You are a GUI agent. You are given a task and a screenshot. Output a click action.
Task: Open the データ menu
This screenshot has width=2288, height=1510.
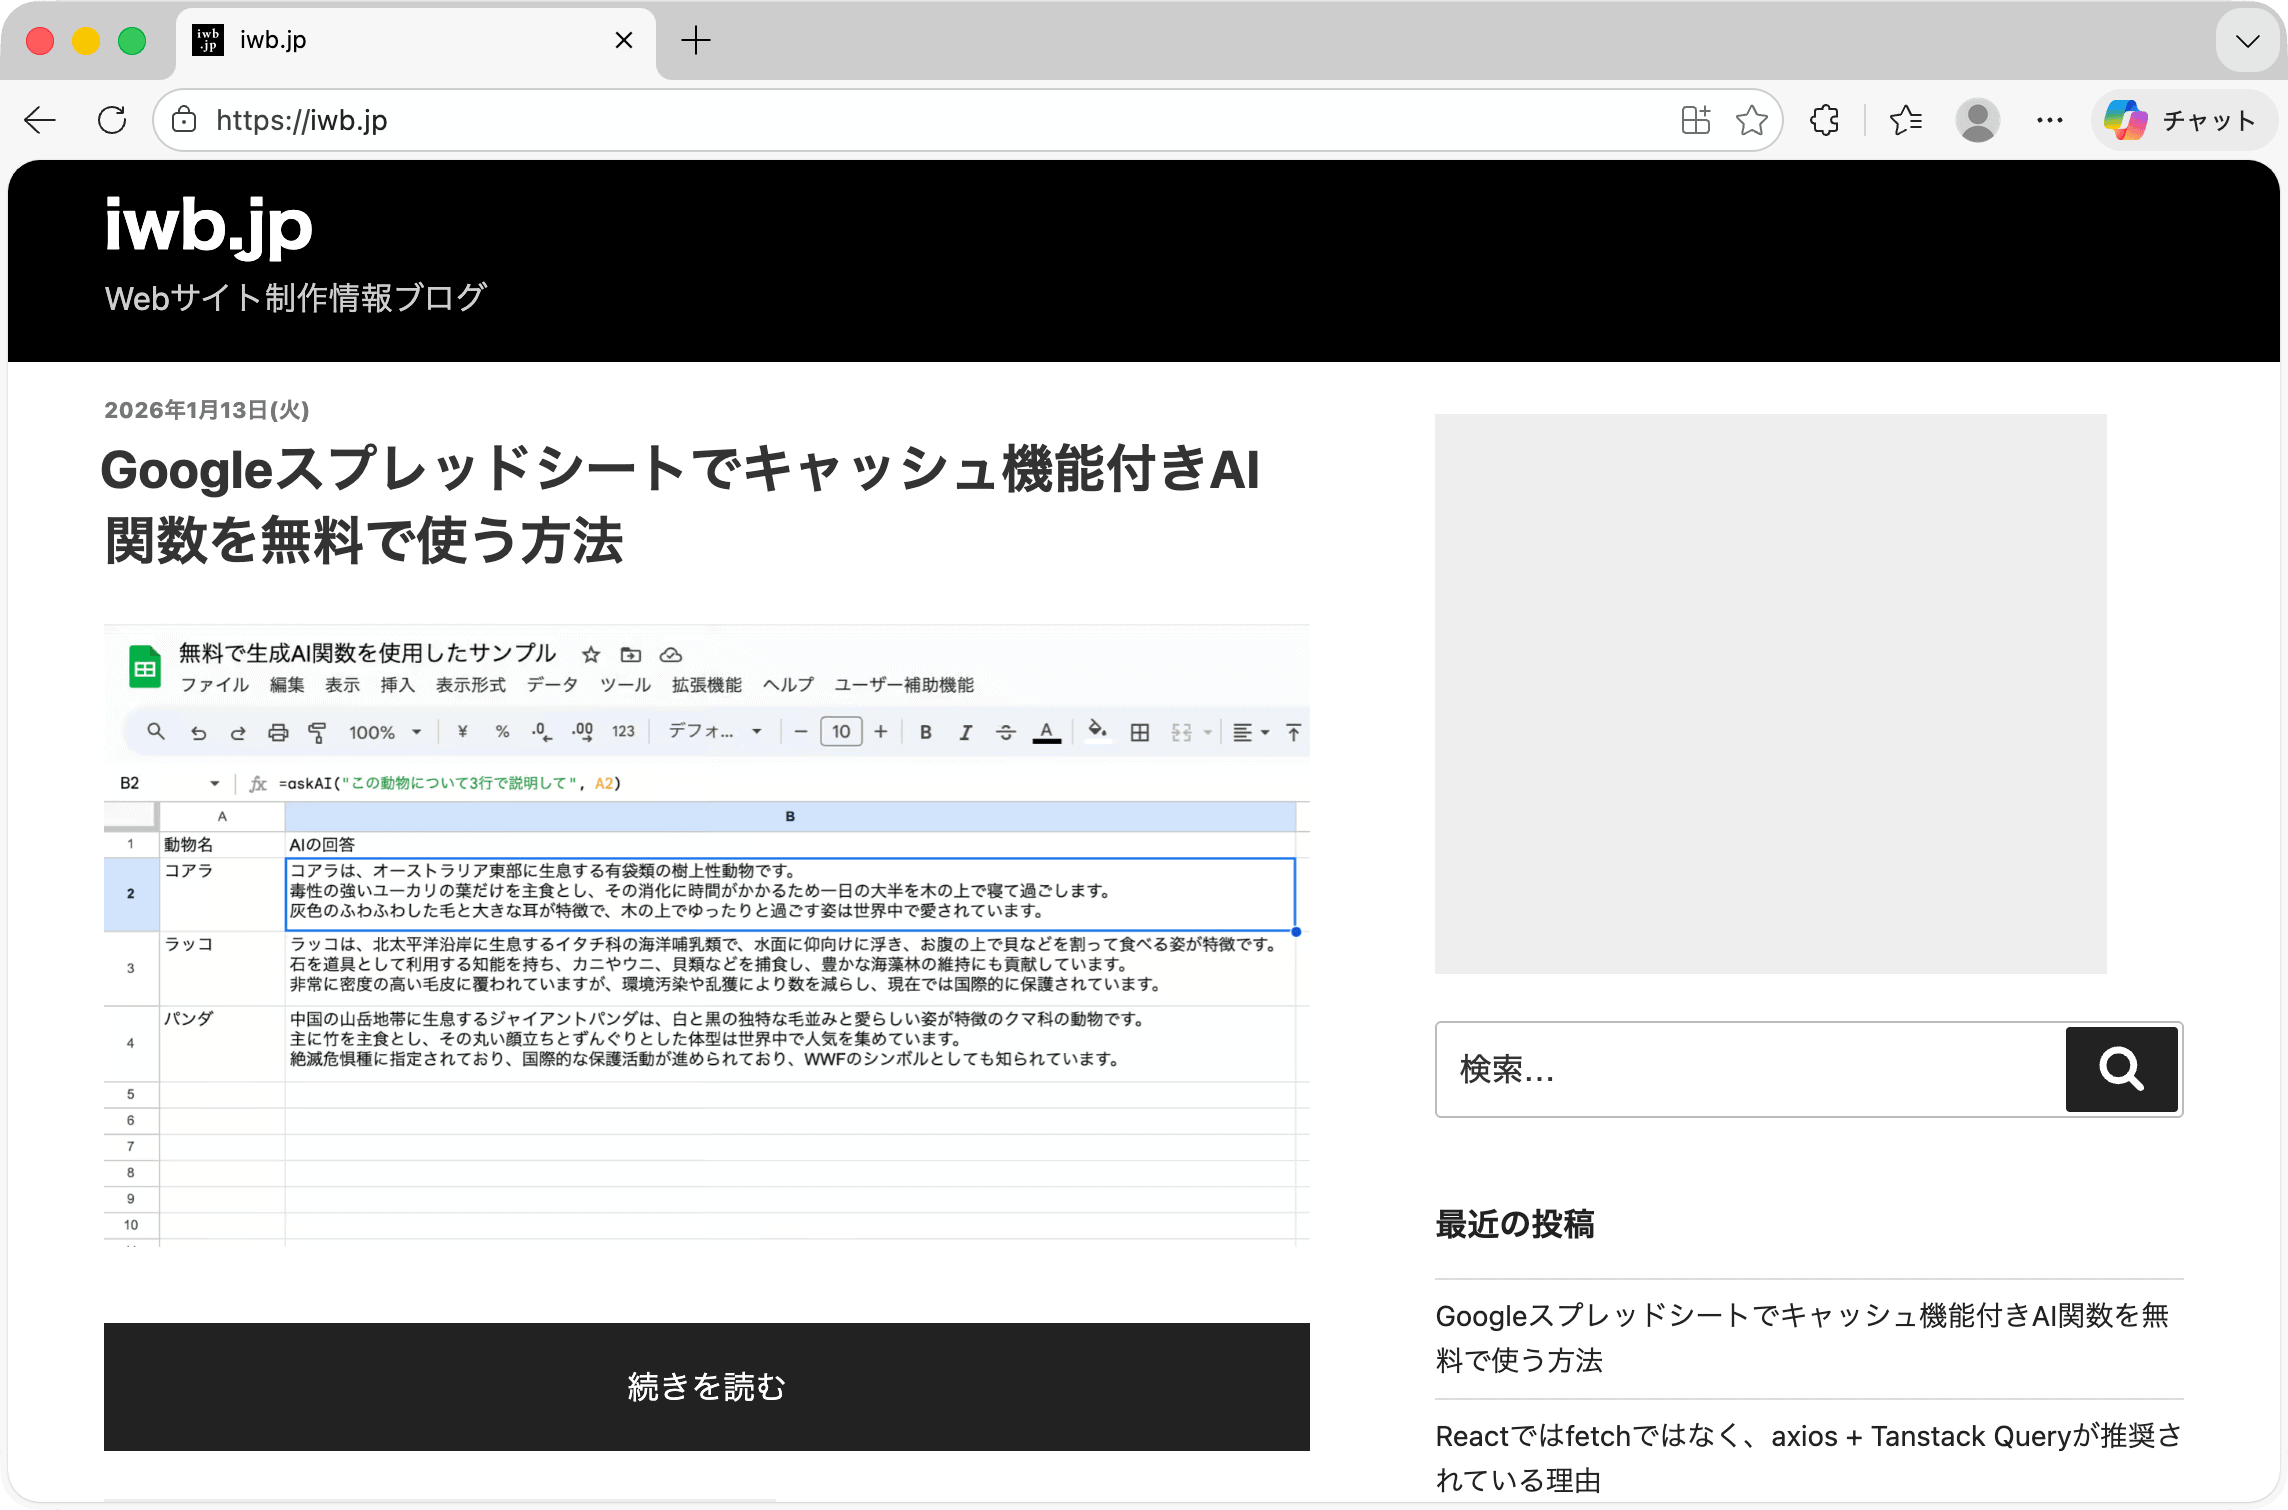click(550, 685)
